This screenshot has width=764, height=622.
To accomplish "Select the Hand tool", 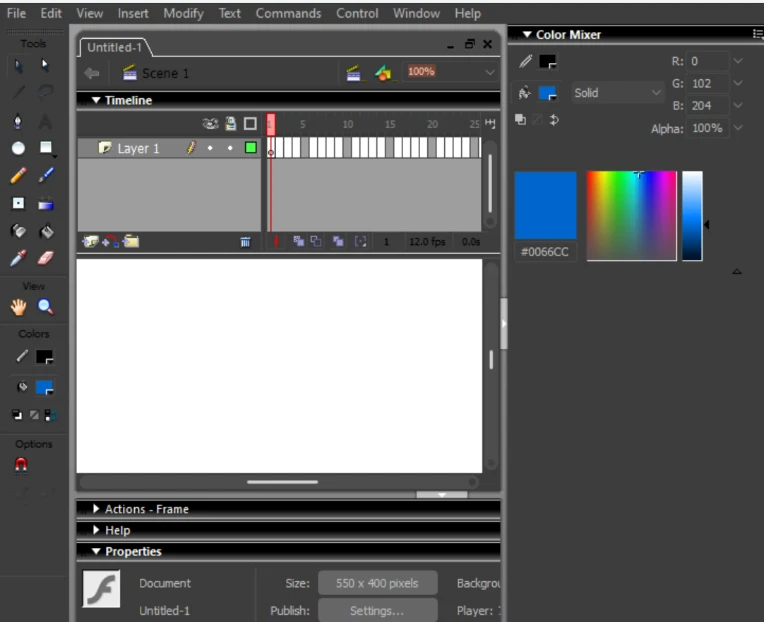I will tap(18, 307).
